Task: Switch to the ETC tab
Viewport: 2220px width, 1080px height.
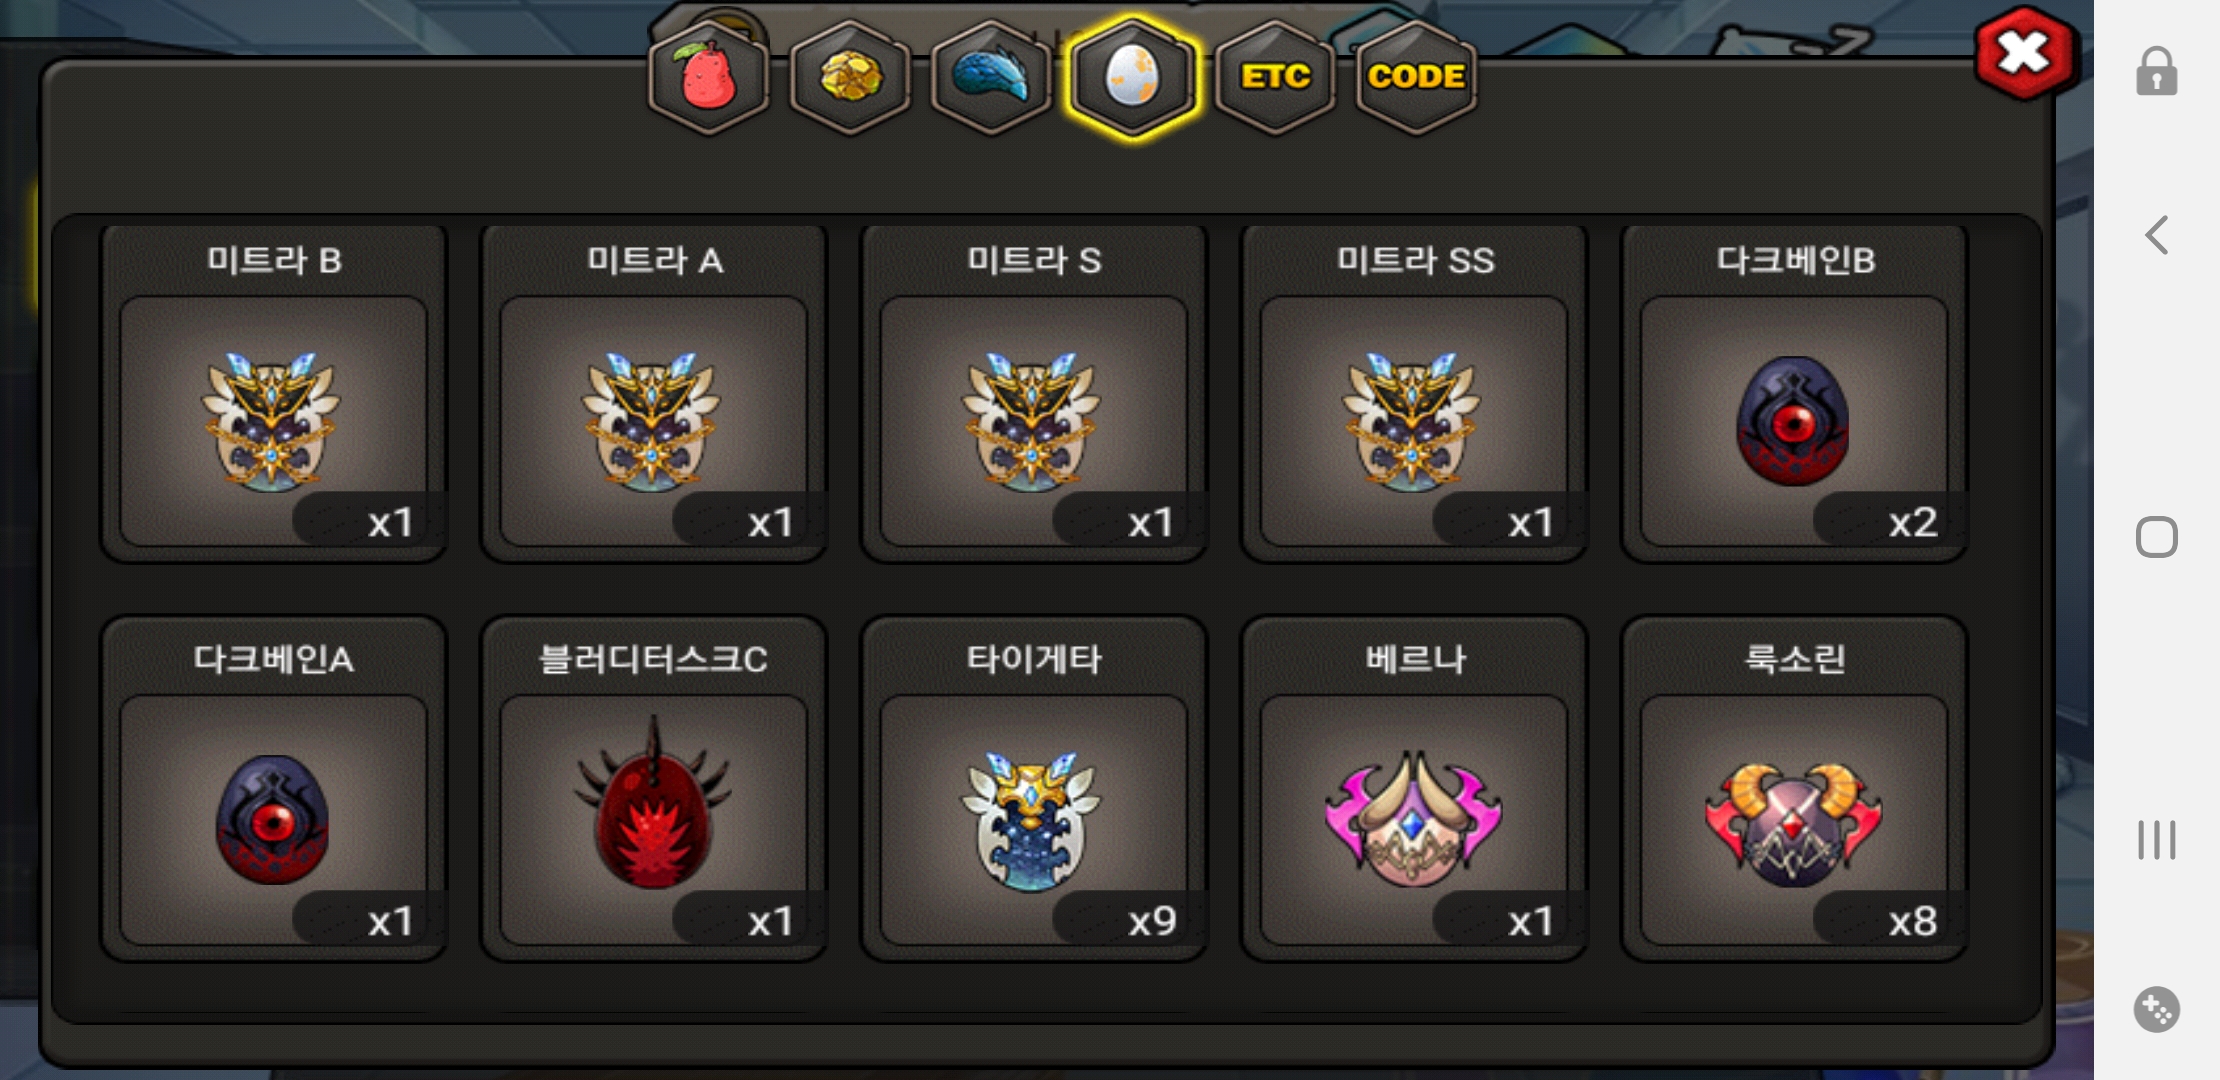Action: point(1275,77)
